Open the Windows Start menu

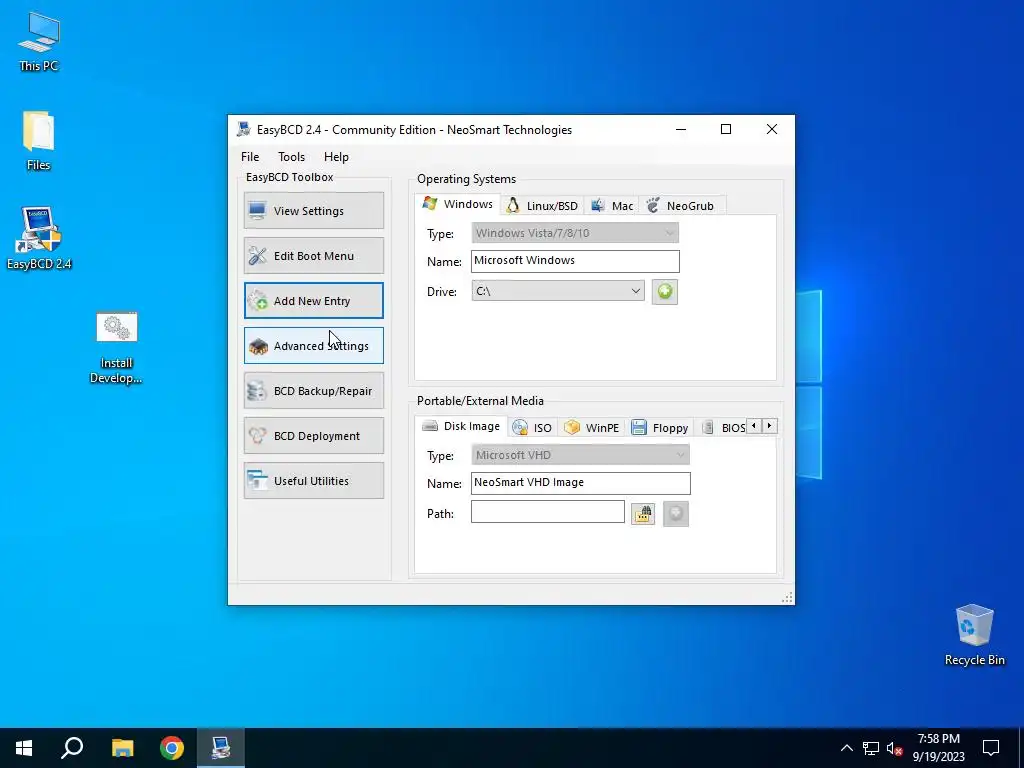click(24, 748)
